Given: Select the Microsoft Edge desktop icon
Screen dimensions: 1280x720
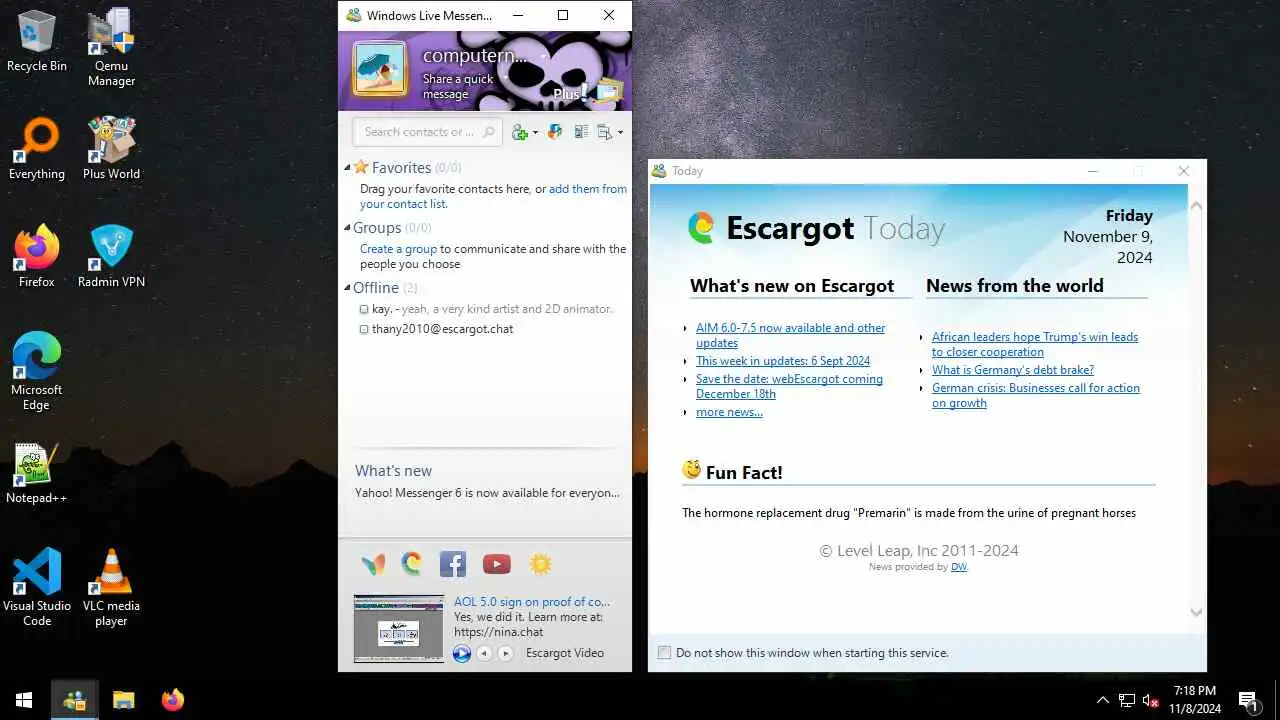Looking at the screenshot, I should (37, 371).
